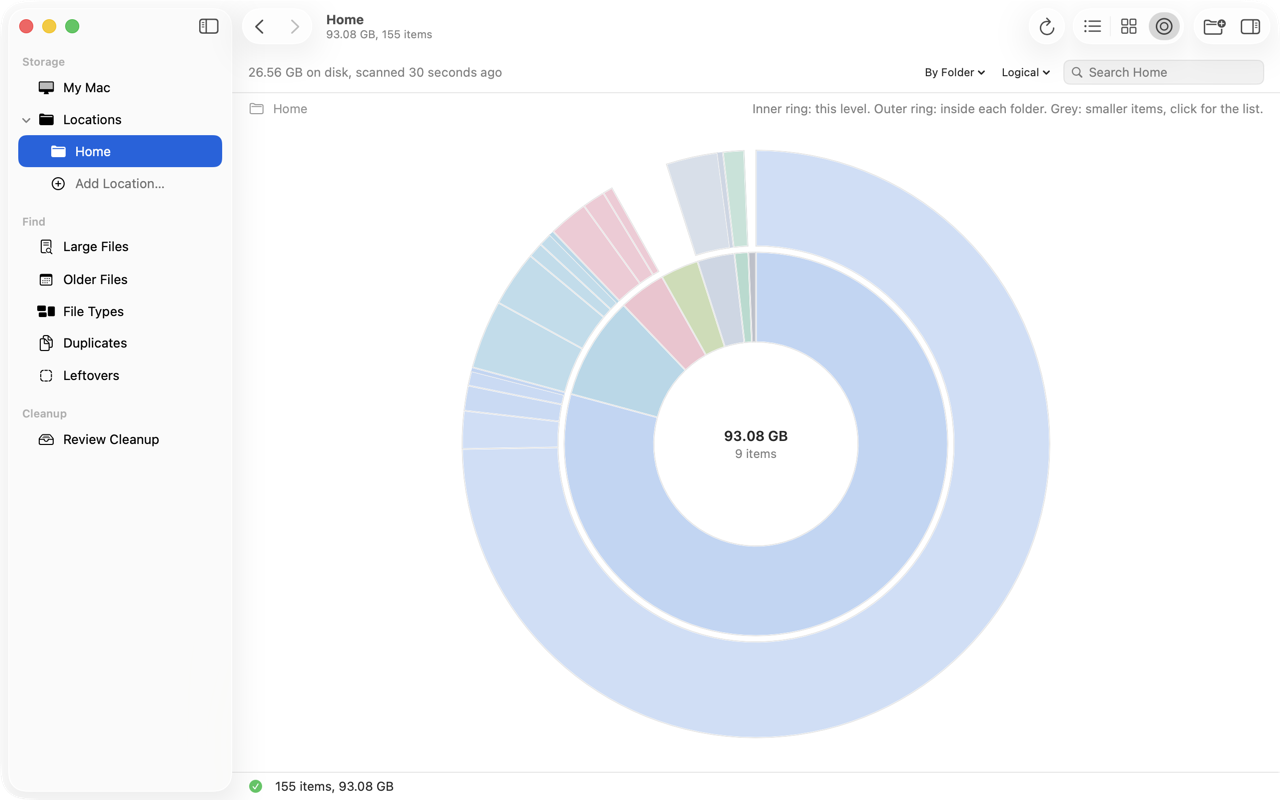Open Review Cleanup
The image size is (1280, 800).
coord(120,440)
